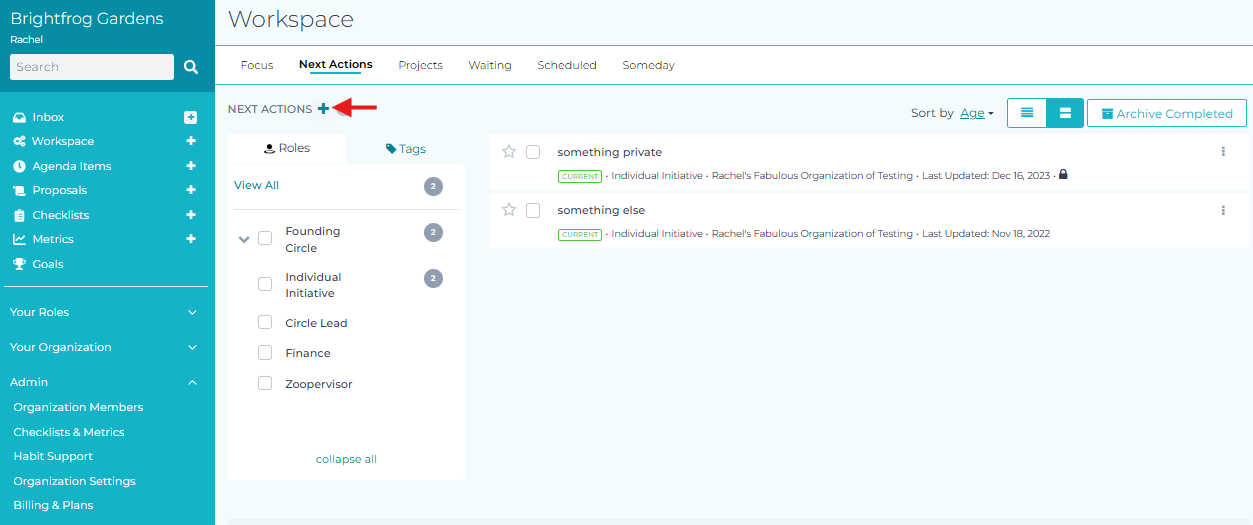Click the search magnifier icon
The image size is (1253, 525).
click(191, 67)
